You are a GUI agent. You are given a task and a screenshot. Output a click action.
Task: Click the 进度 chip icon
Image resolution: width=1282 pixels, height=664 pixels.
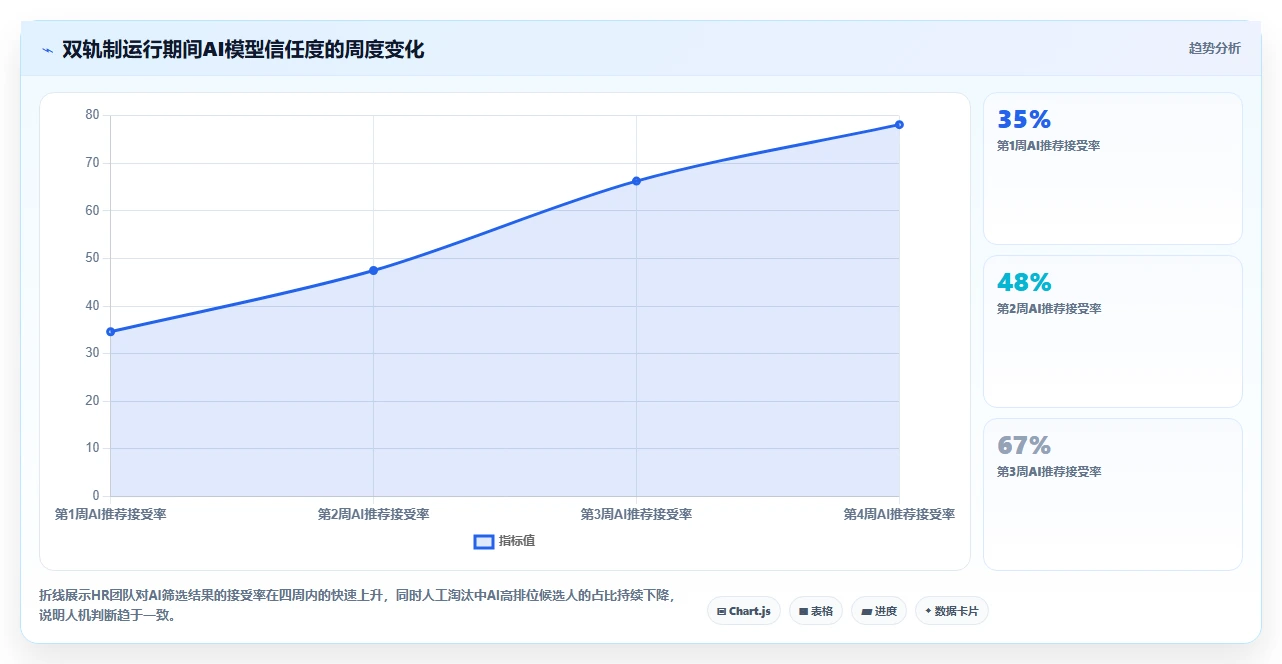[x=866, y=611]
